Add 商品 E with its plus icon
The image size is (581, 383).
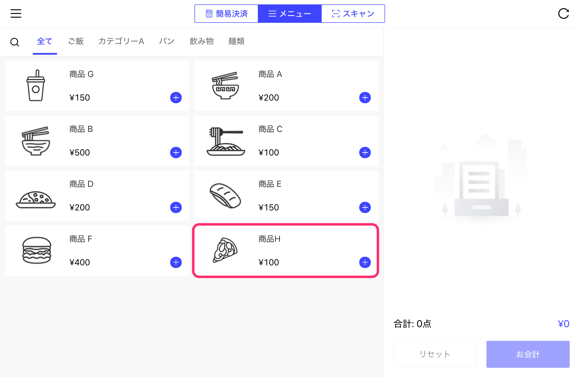pos(365,207)
